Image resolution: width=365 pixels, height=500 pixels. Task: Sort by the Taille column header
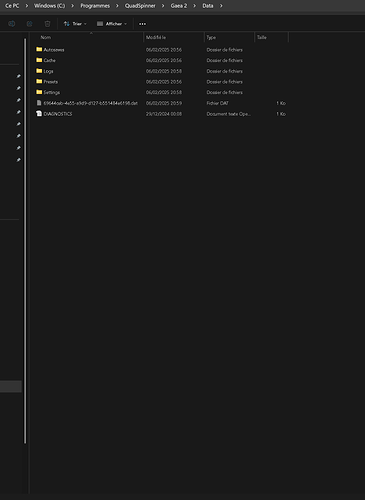(x=262, y=37)
